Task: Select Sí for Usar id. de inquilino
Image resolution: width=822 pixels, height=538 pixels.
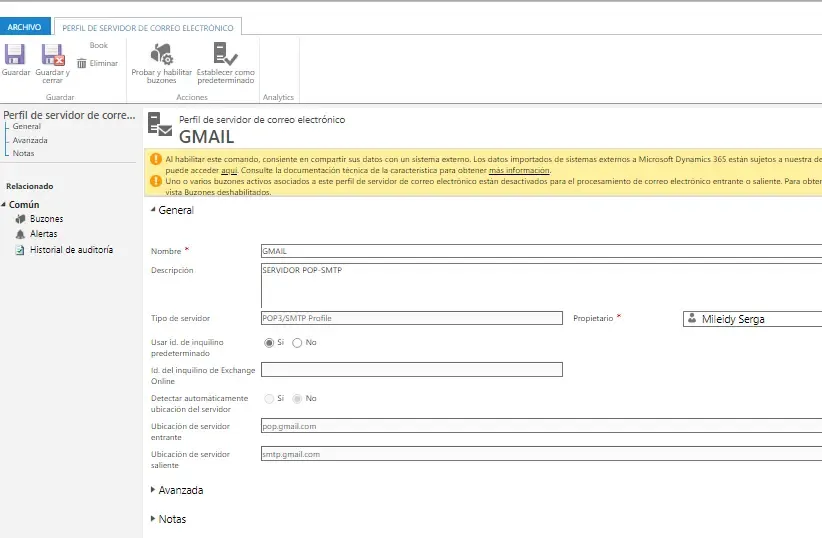Action: 268,343
